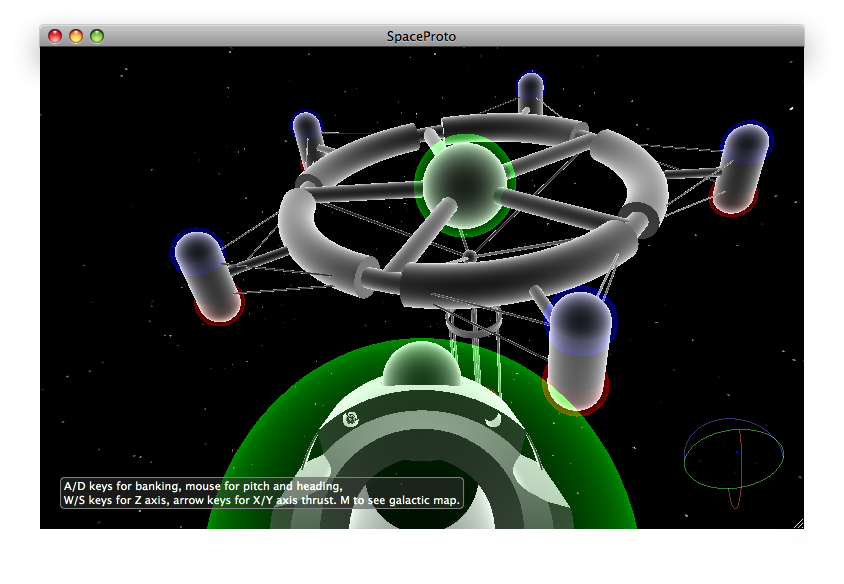The width and height of the screenshot is (844, 584).
Task: Click the green central hub sphere of the station
Action: tap(465, 185)
